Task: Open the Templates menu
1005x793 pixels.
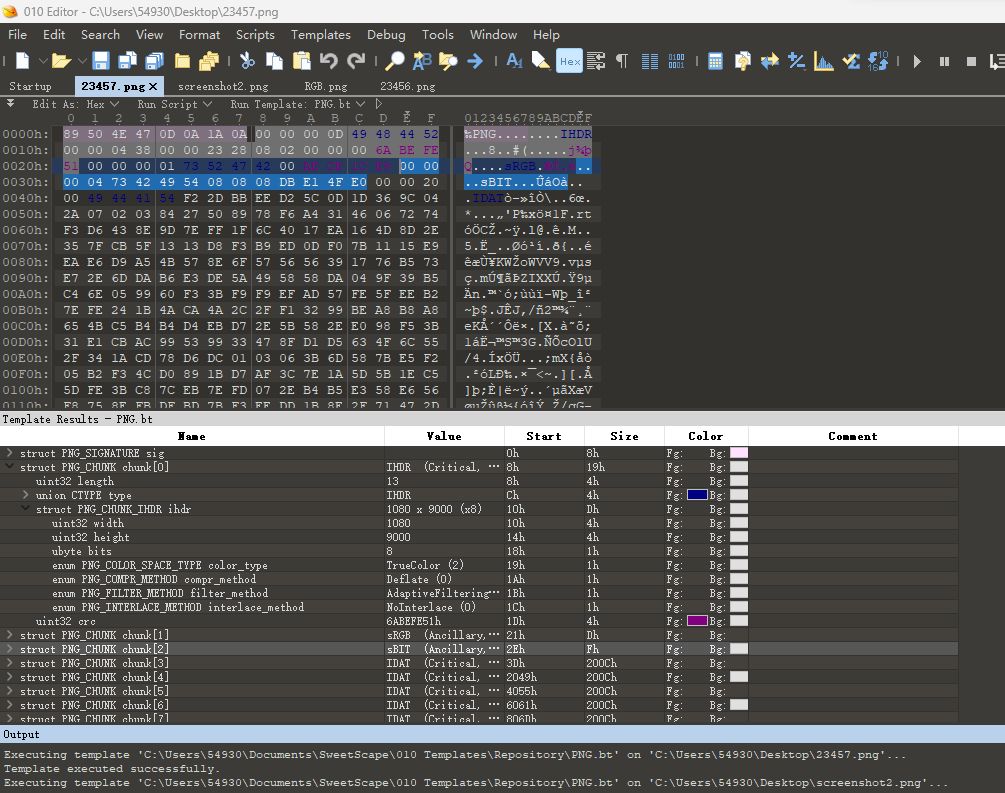Action: pos(320,34)
